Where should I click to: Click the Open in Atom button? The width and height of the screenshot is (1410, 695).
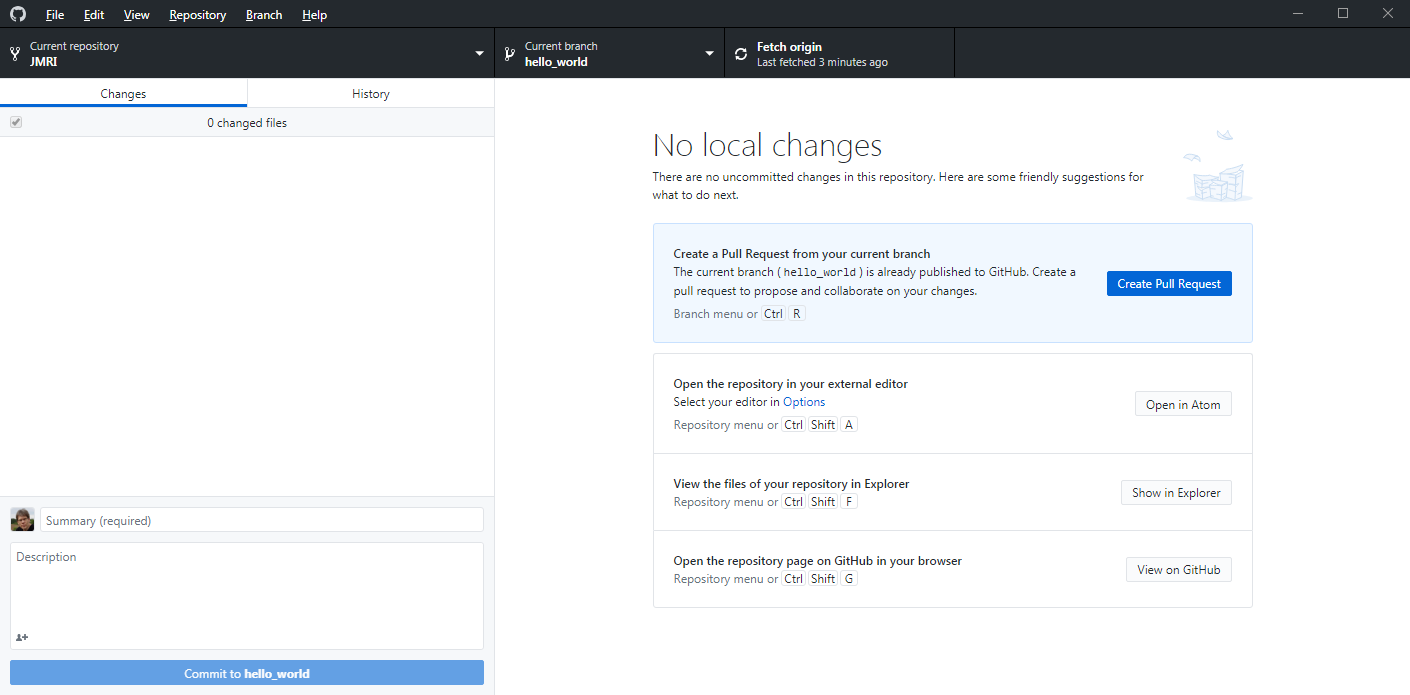(x=1183, y=405)
